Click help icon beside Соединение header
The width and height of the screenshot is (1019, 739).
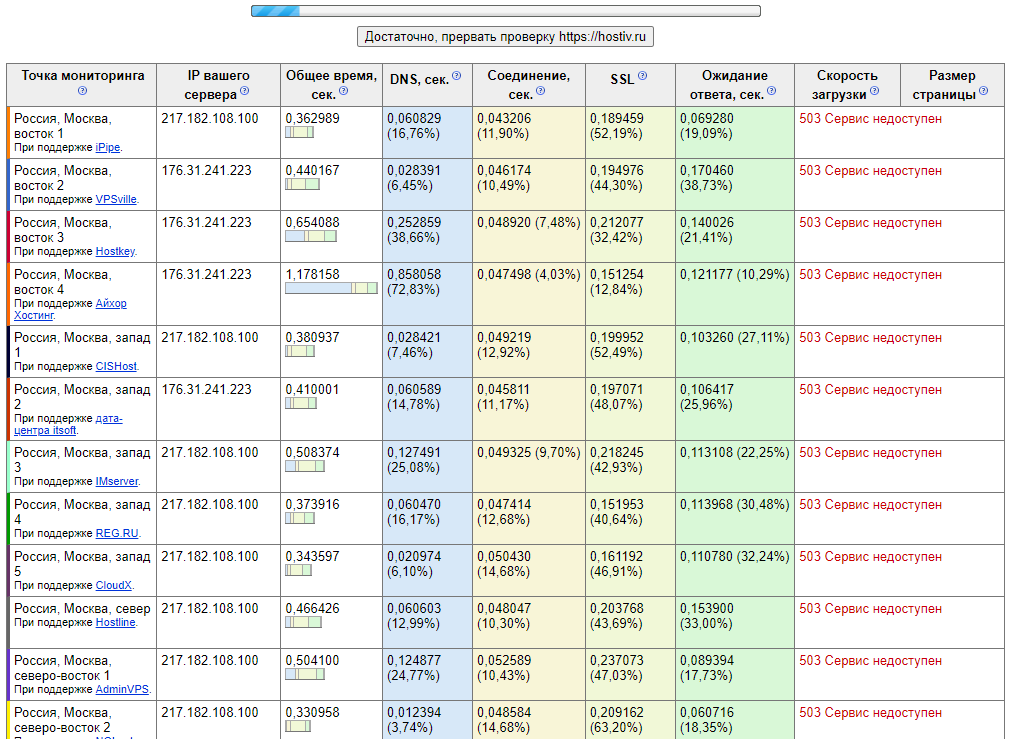point(541,91)
